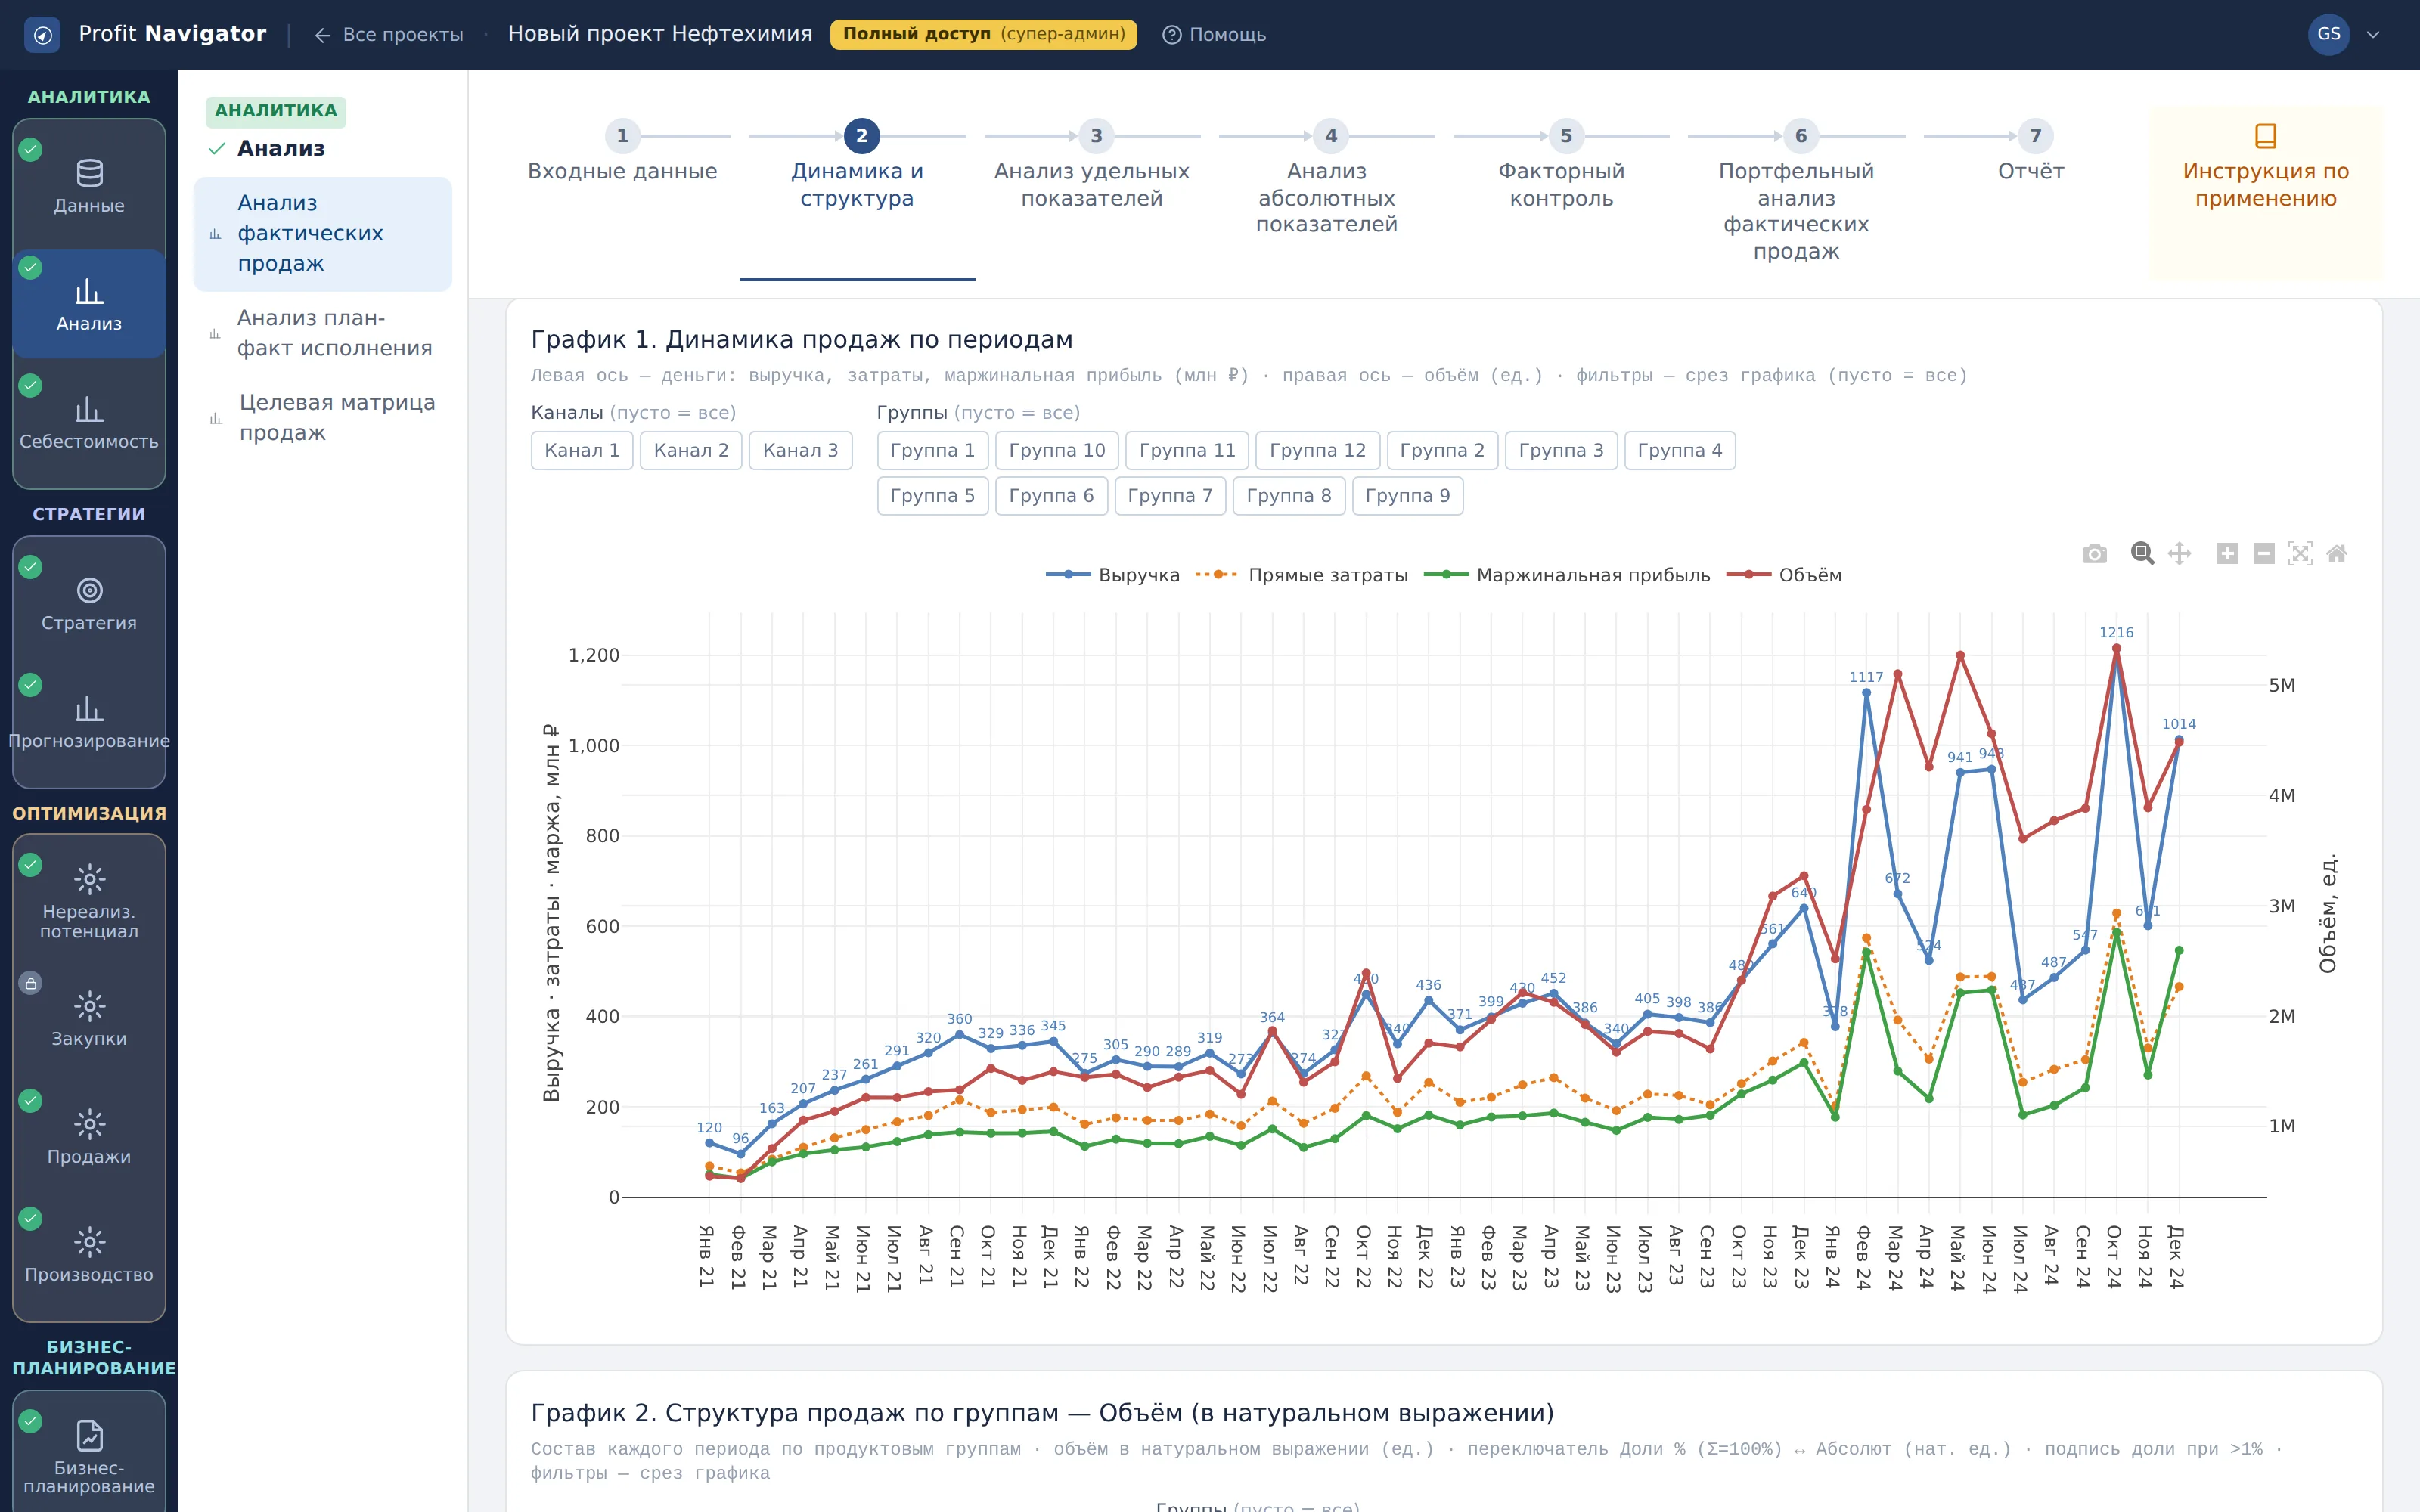
Task: Select the chart Zoom tool
Action: [x=2141, y=554]
